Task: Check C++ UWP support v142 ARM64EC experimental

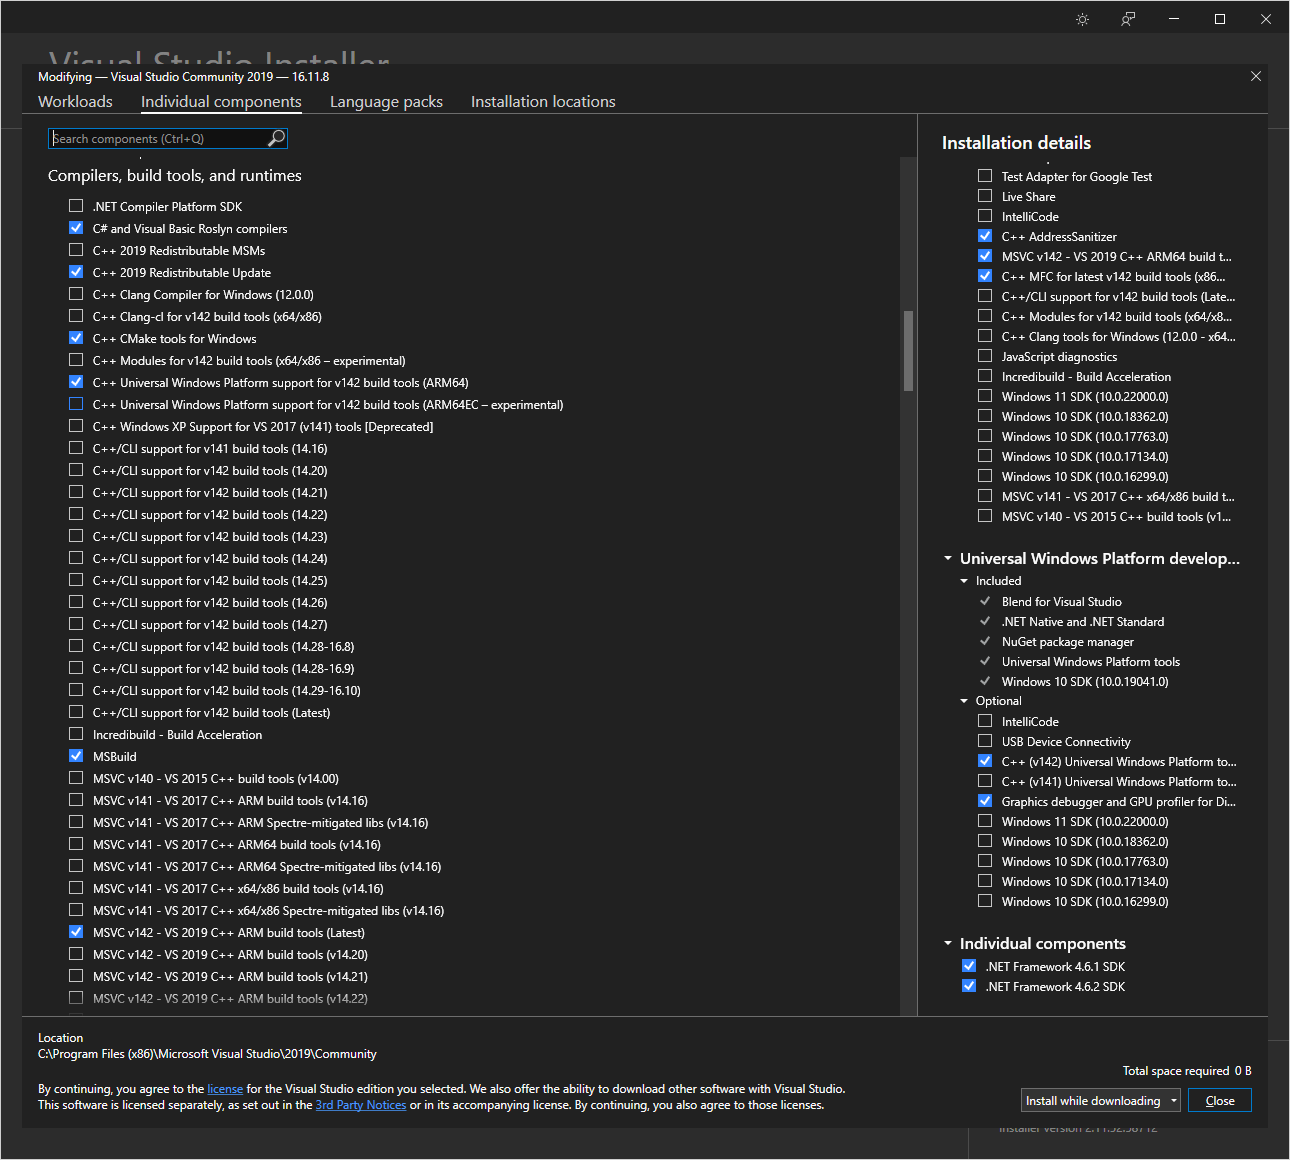Action: point(76,404)
